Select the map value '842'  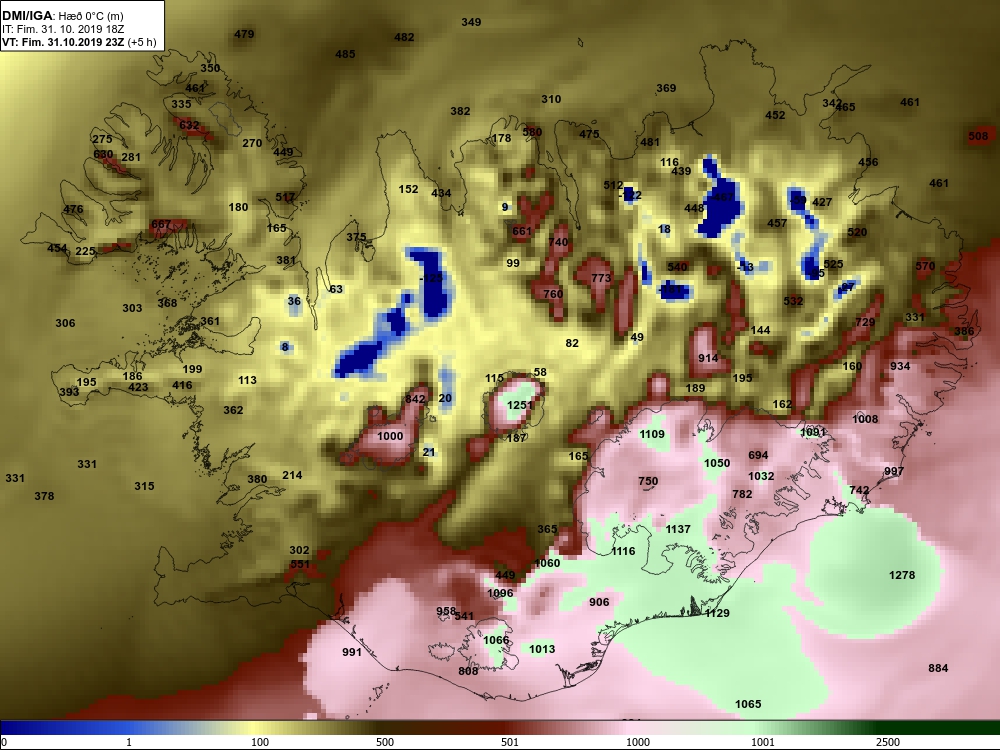pyautogui.click(x=415, y=399)
